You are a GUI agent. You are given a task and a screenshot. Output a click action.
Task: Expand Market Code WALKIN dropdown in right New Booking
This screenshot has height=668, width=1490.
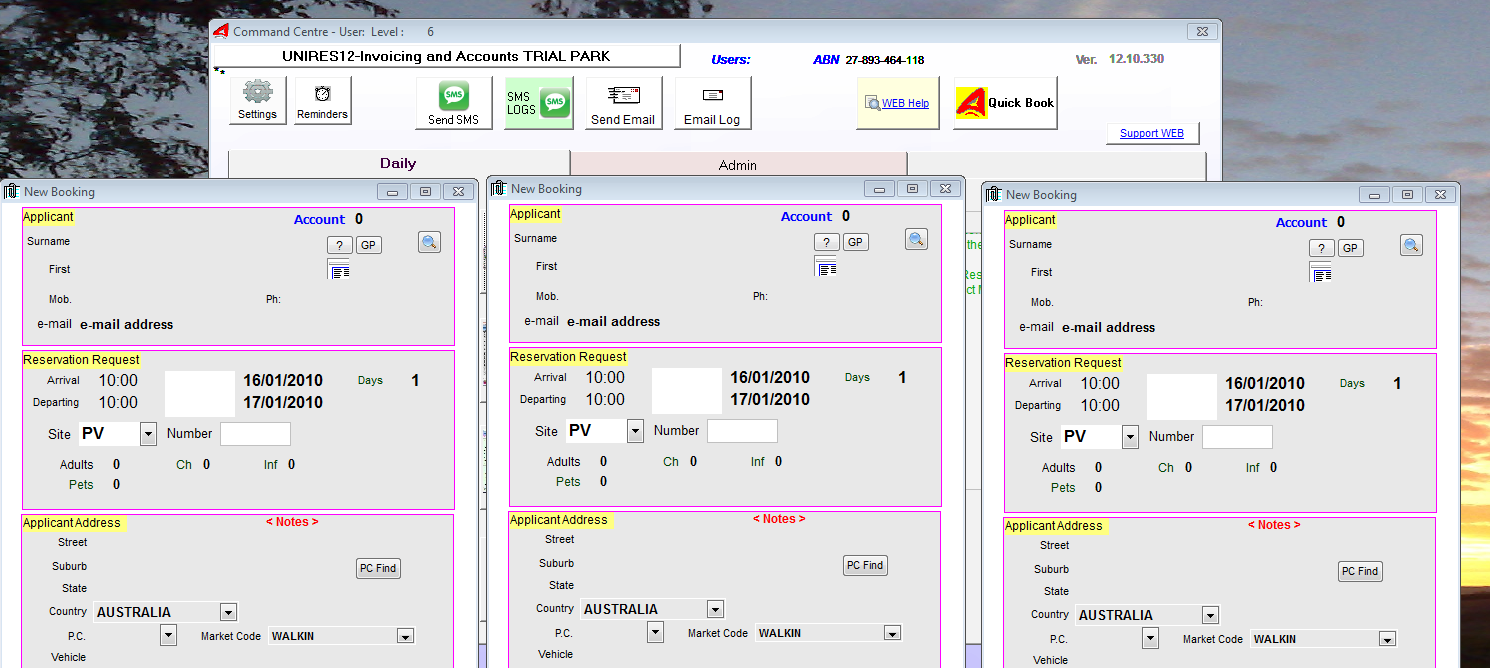tap(1387, 639)
